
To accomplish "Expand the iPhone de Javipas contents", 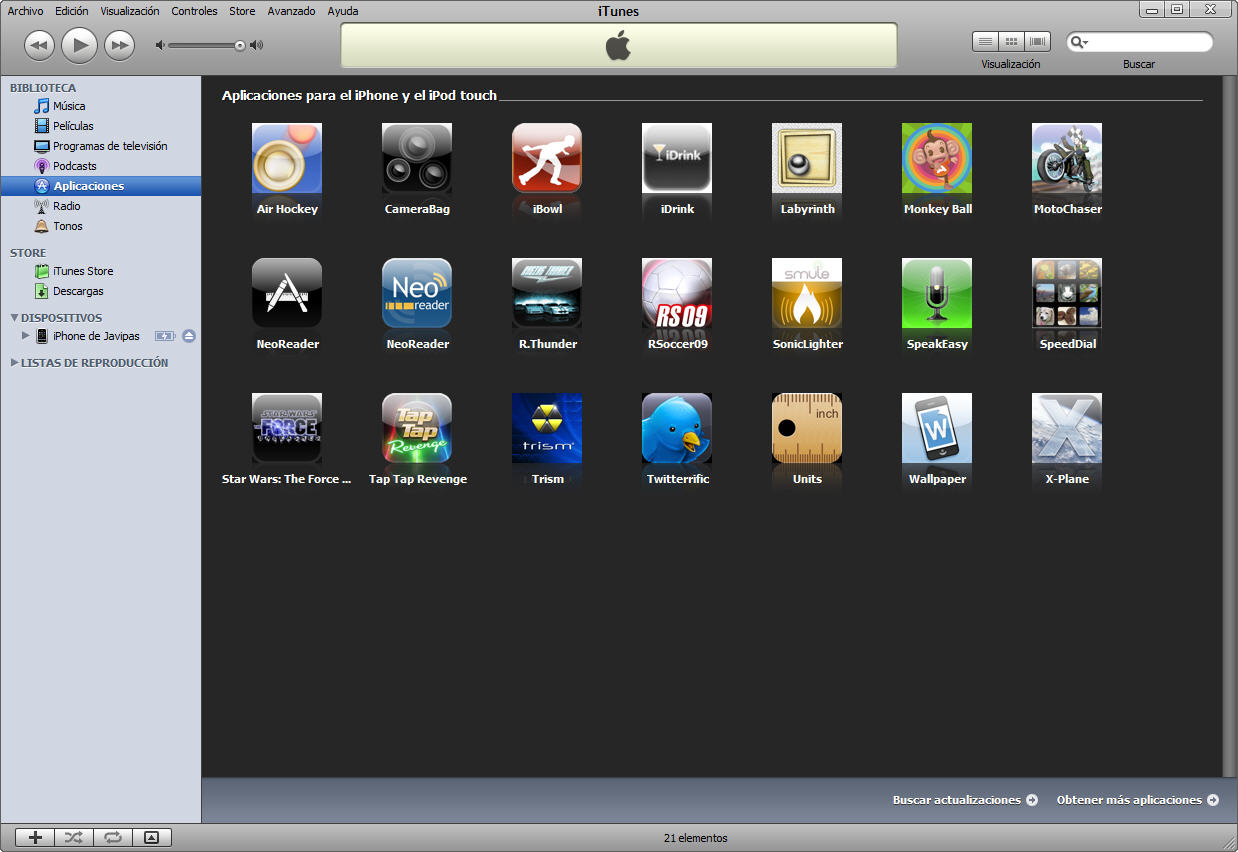I will tap(26, 336).
